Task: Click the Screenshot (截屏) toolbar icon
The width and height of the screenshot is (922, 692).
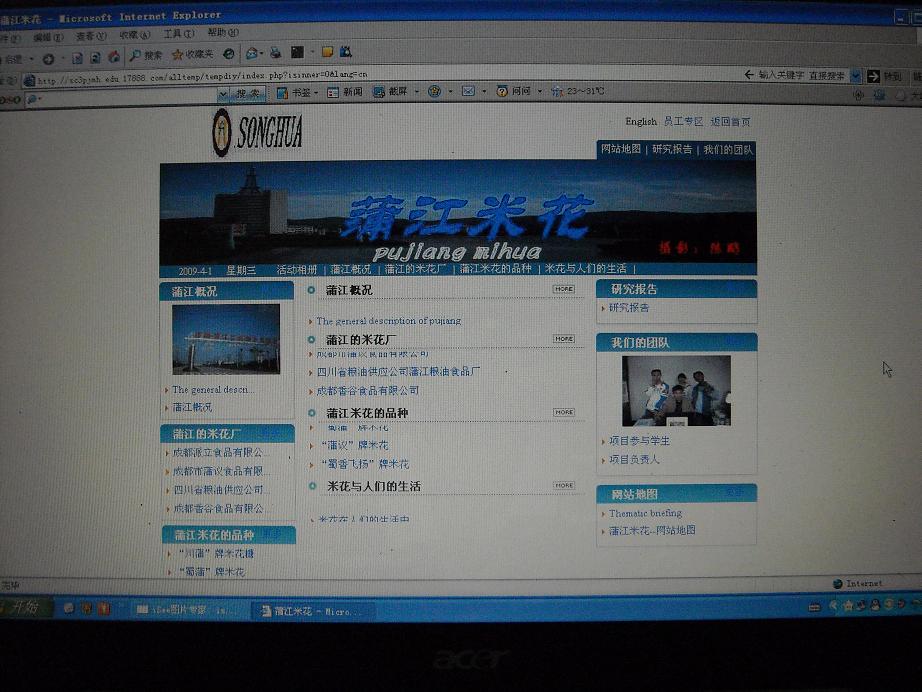Action: [391, 92]
